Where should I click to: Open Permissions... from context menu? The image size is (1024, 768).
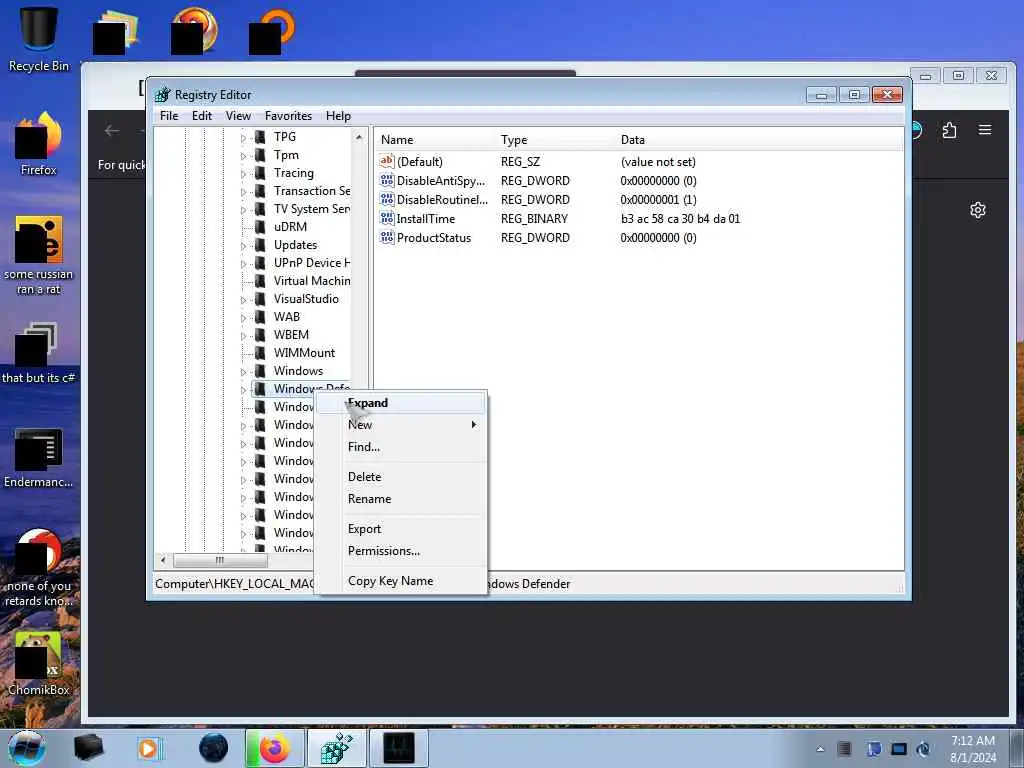[x=401, y=551]
